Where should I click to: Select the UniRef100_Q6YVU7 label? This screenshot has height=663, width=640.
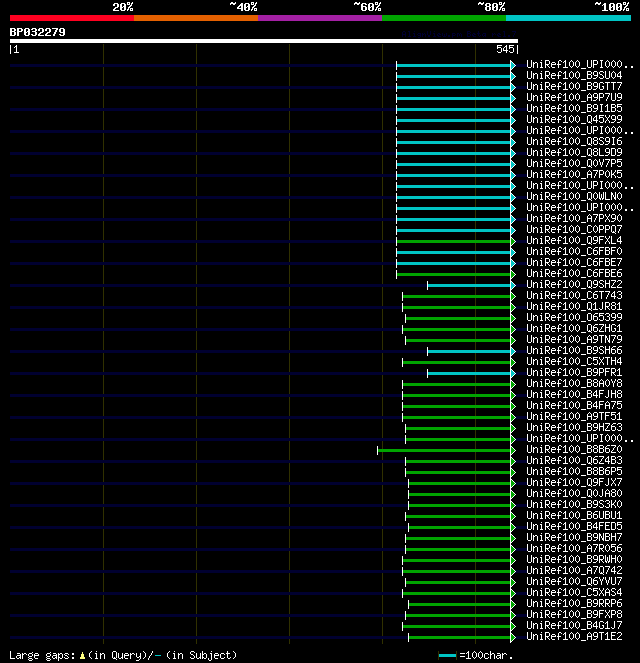point(574,581)
